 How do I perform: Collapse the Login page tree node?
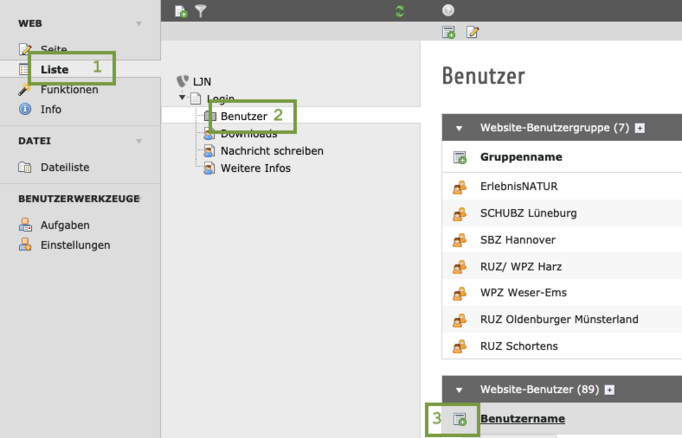(182, 97)
